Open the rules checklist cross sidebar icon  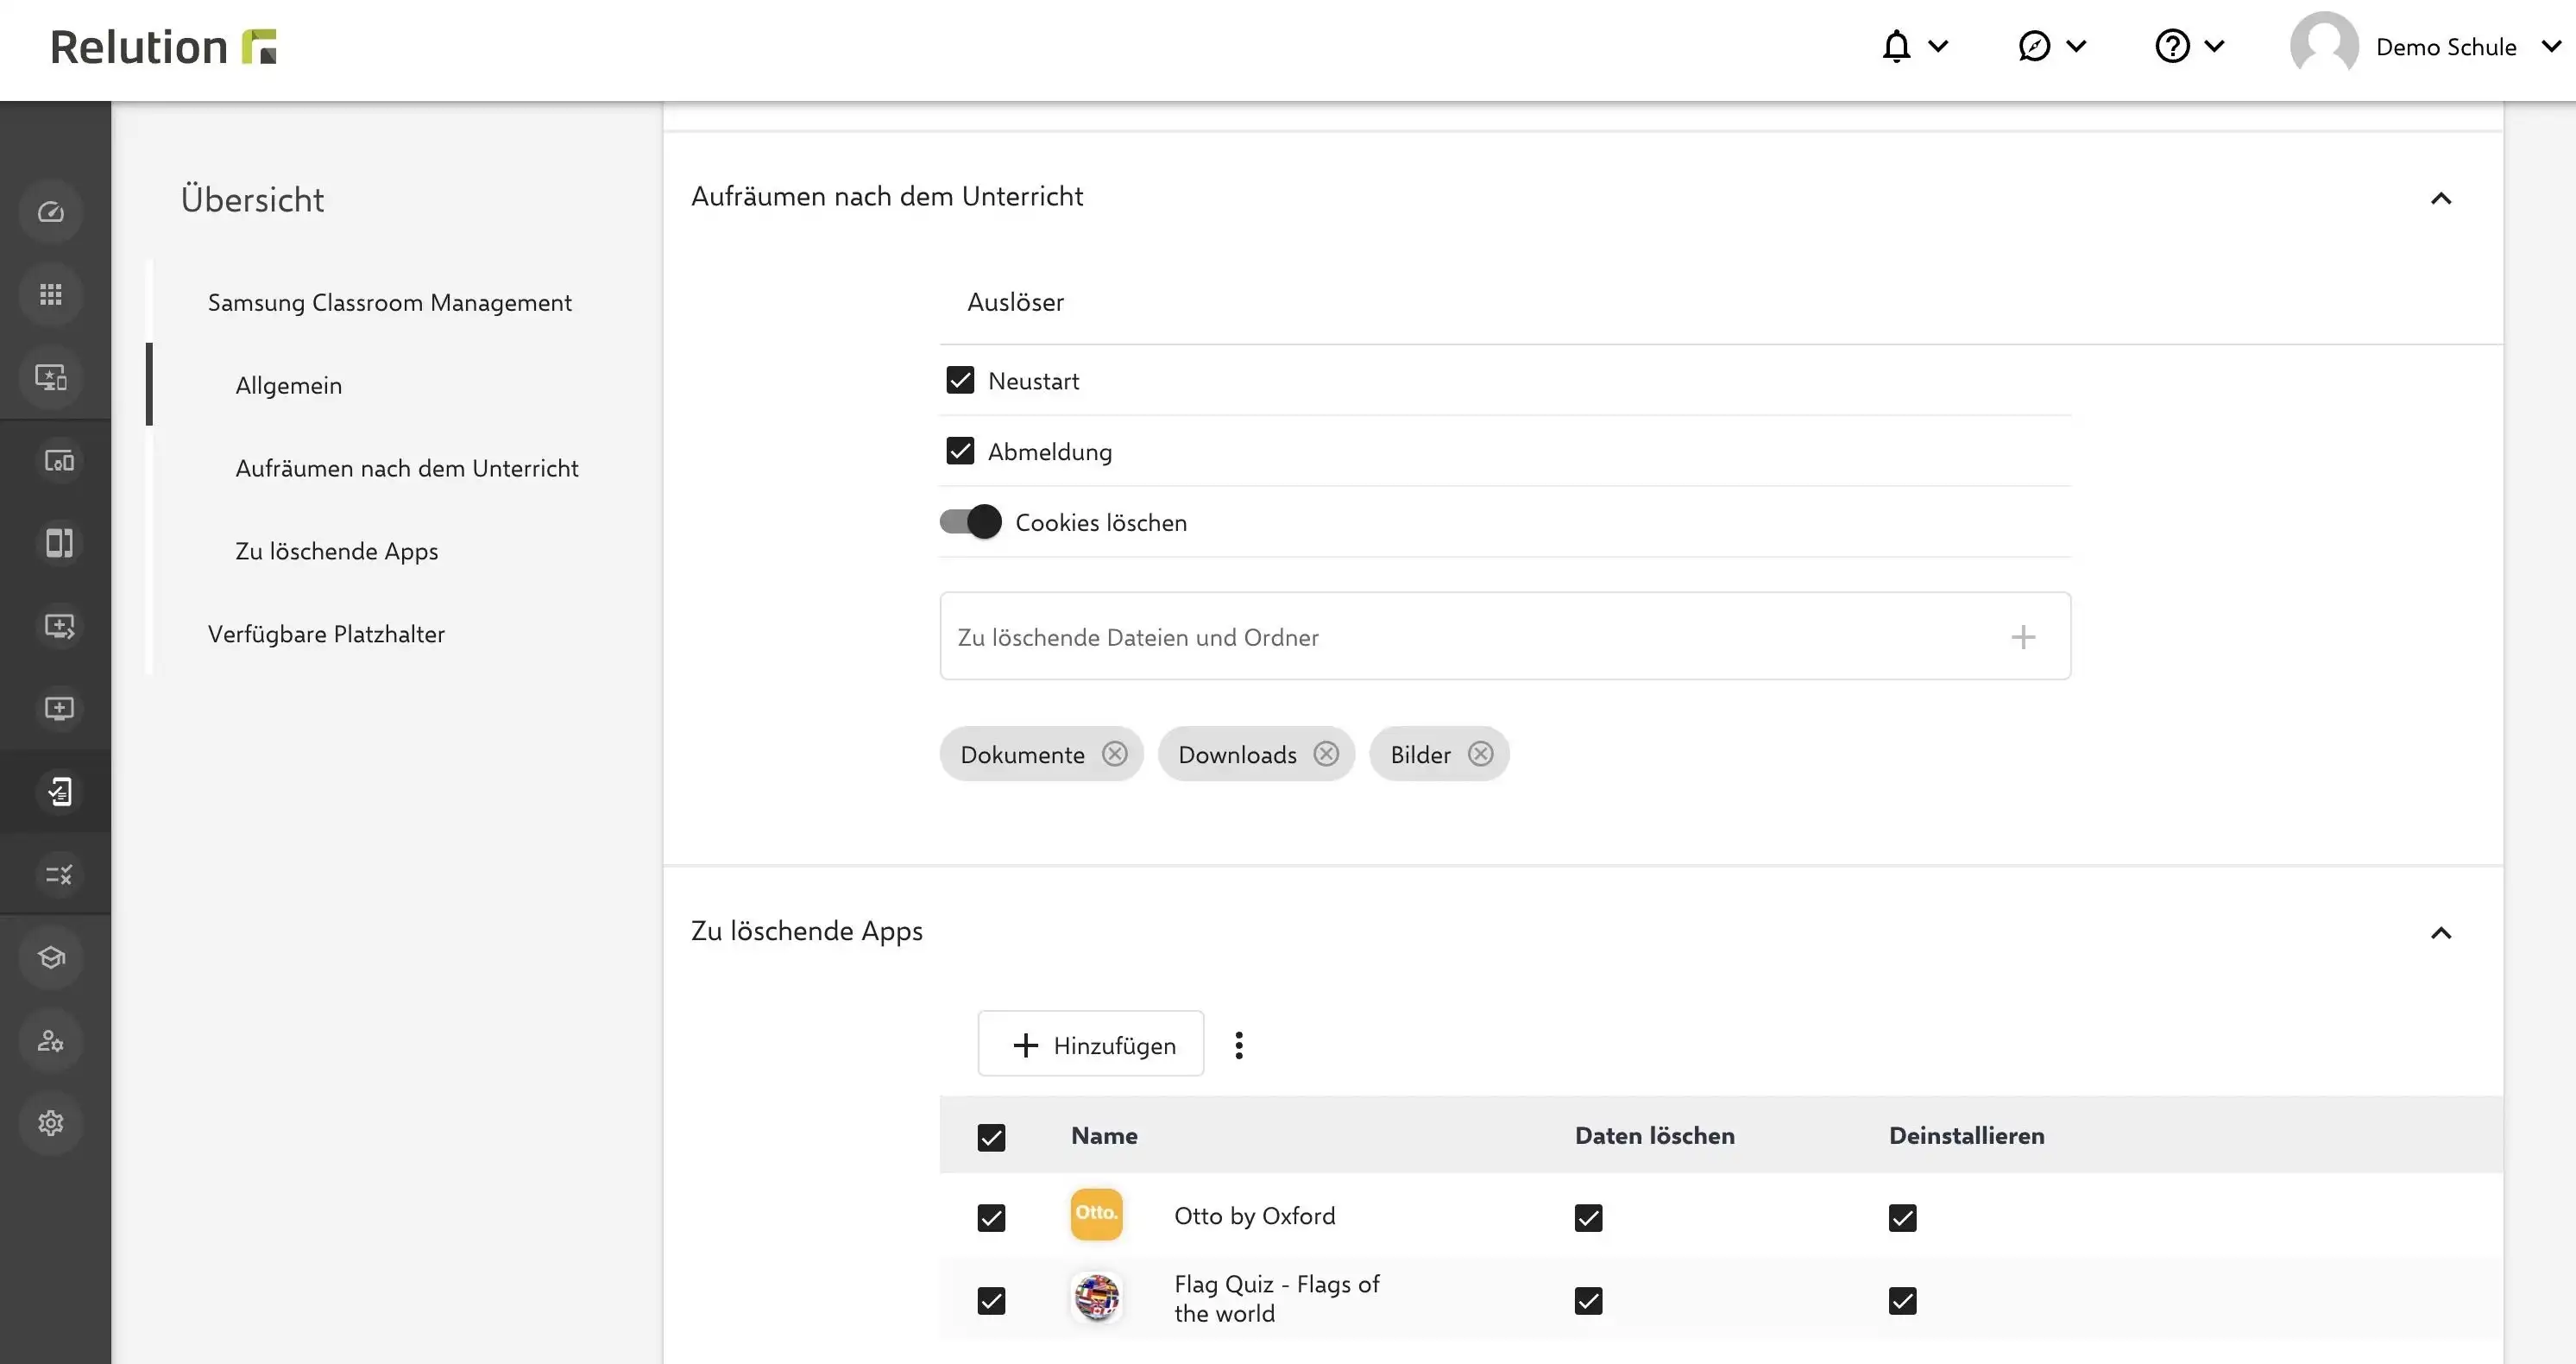click(x=59, y=875)
